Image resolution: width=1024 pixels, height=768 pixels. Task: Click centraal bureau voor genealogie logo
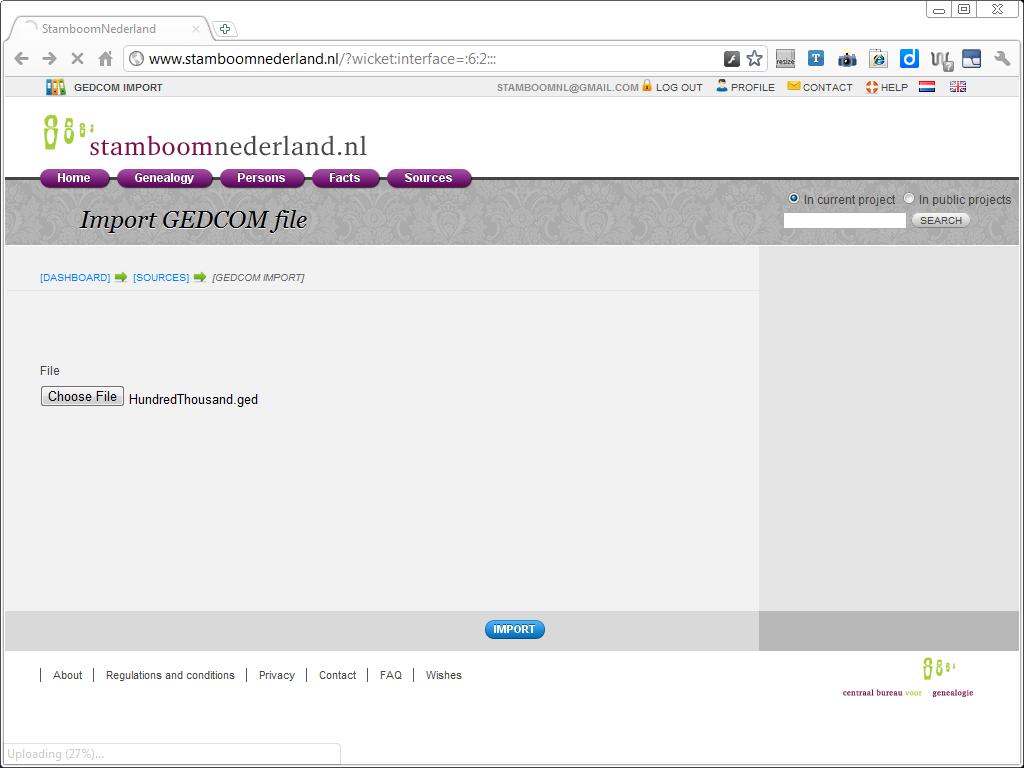point(908,678)
